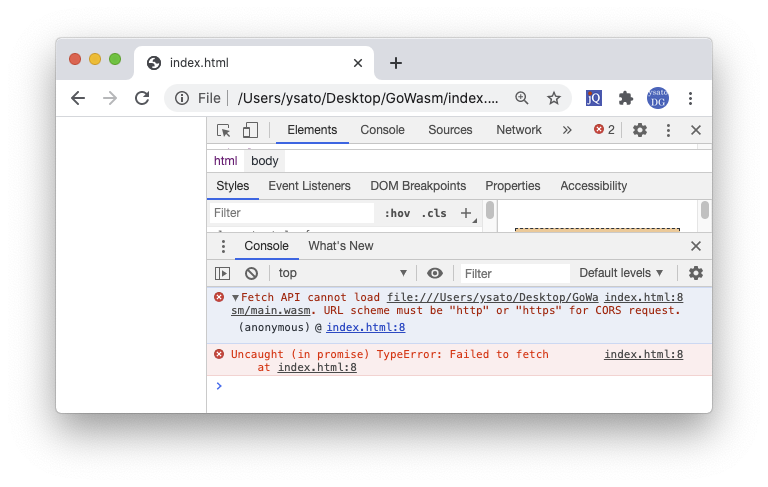This screenshot has width=768, height=487.
Task: Select the inspect element picker icon
Action: pyautogui.click(x=224, y=130)
